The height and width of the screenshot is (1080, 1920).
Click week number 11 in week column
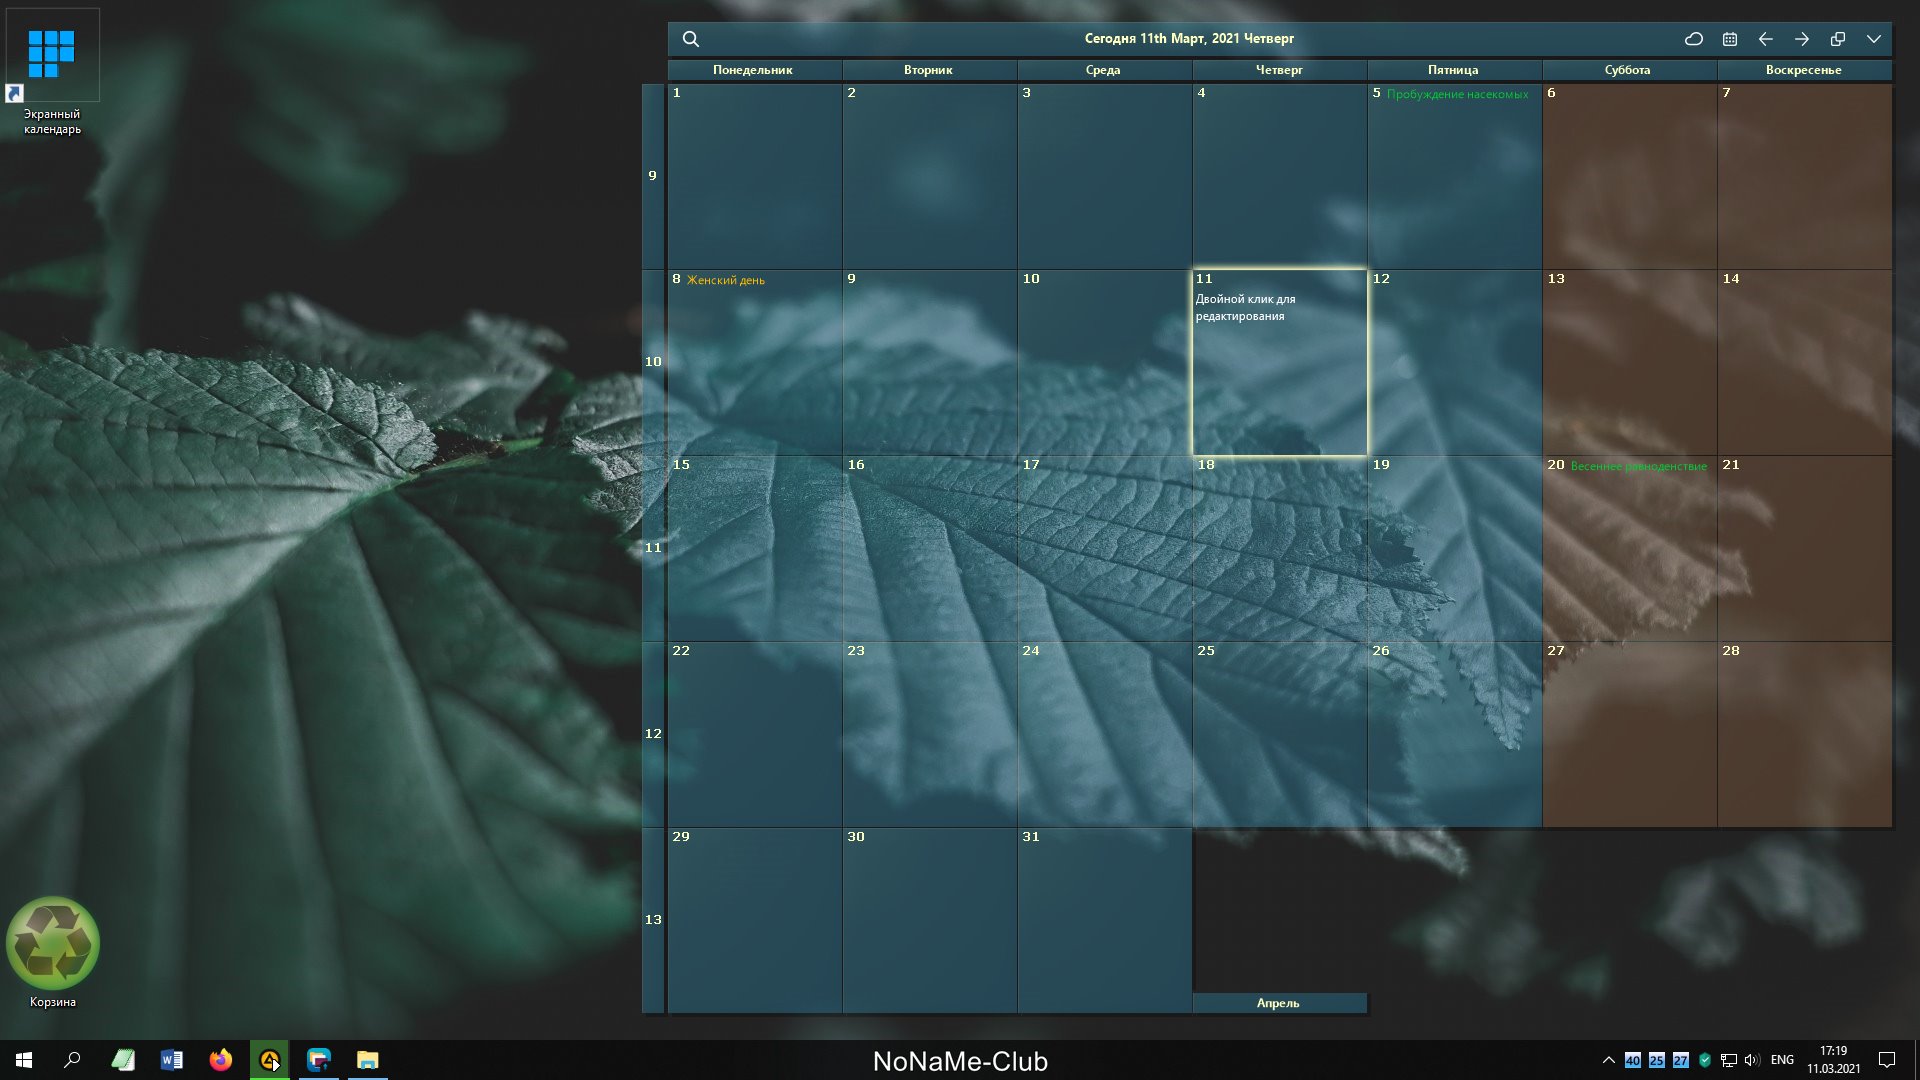click(x=653, y=548)
